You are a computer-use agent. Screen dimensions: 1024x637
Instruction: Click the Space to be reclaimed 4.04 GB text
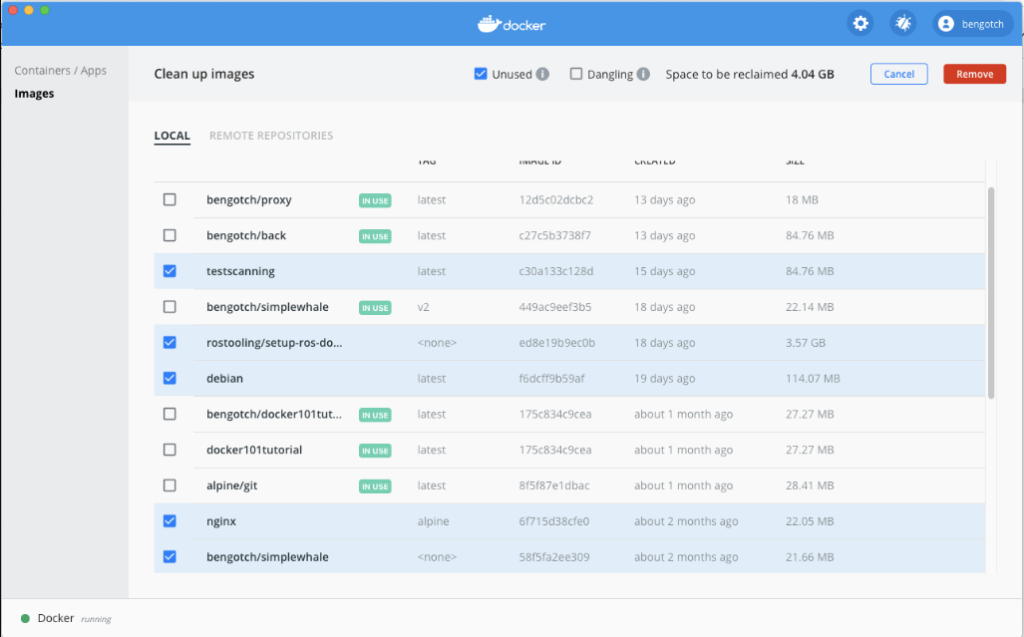pos(750,74)
